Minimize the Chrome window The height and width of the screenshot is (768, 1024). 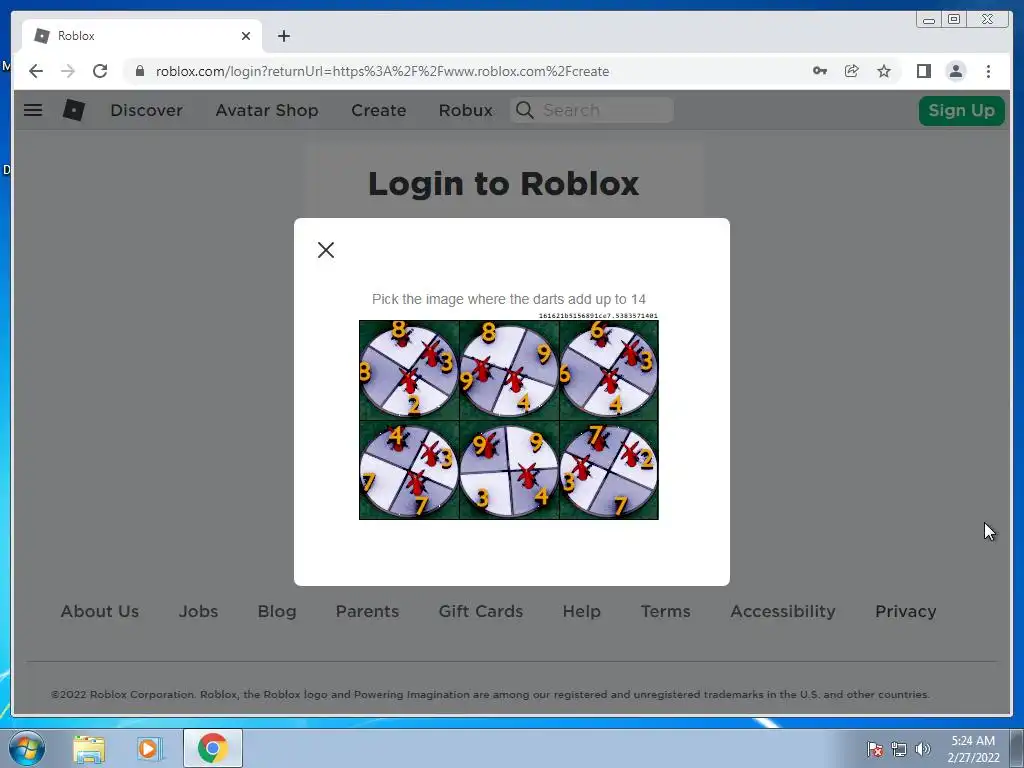(928, 20)
